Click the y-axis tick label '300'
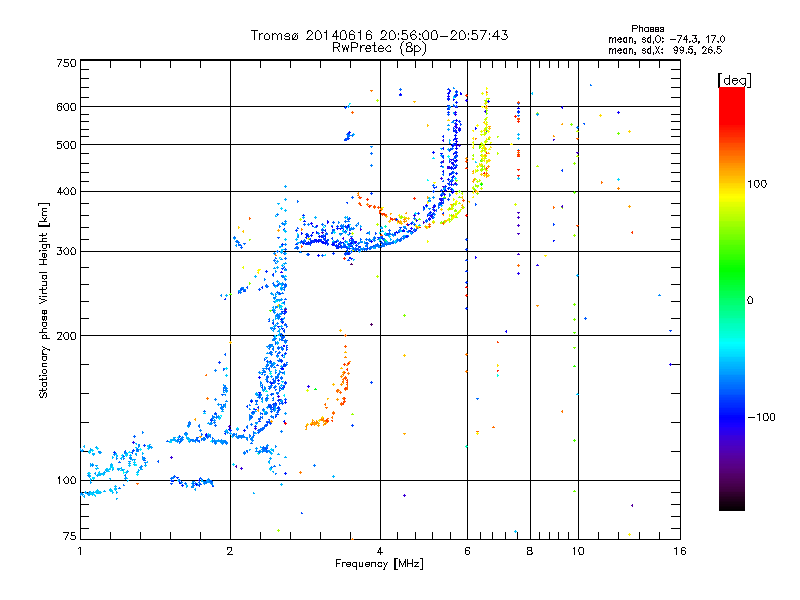The height and width of the screenshot is (600, 800). 66,251
